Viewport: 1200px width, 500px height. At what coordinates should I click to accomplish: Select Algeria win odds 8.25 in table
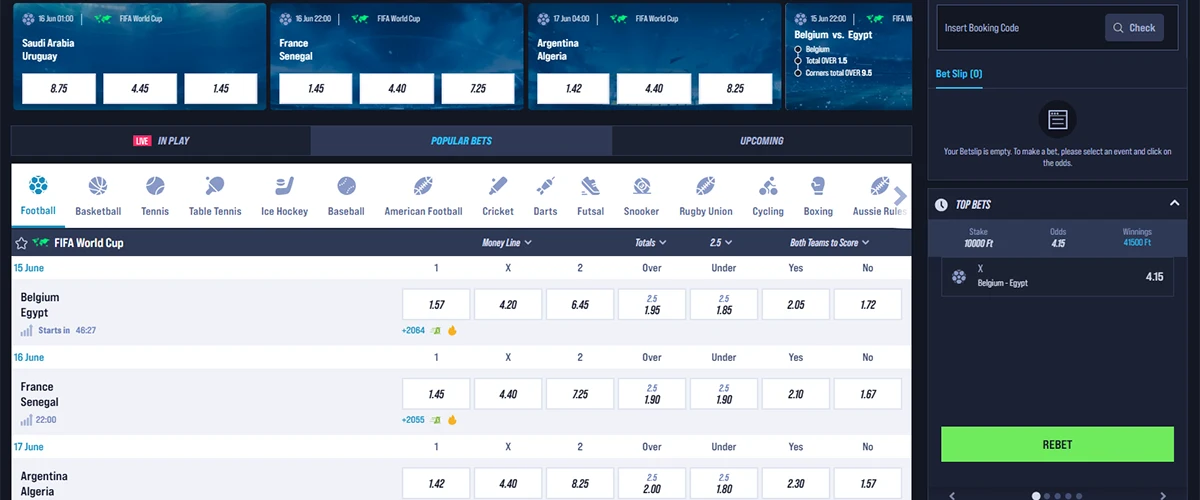pos(580,483)
